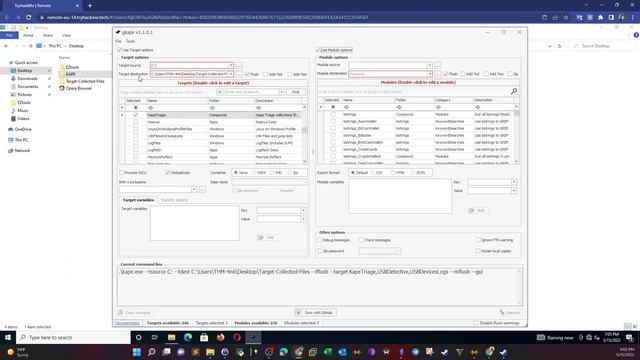Screen dimensions: 640x360
Task: Open filter icon under Targets Description column
Action: point(258,108)
